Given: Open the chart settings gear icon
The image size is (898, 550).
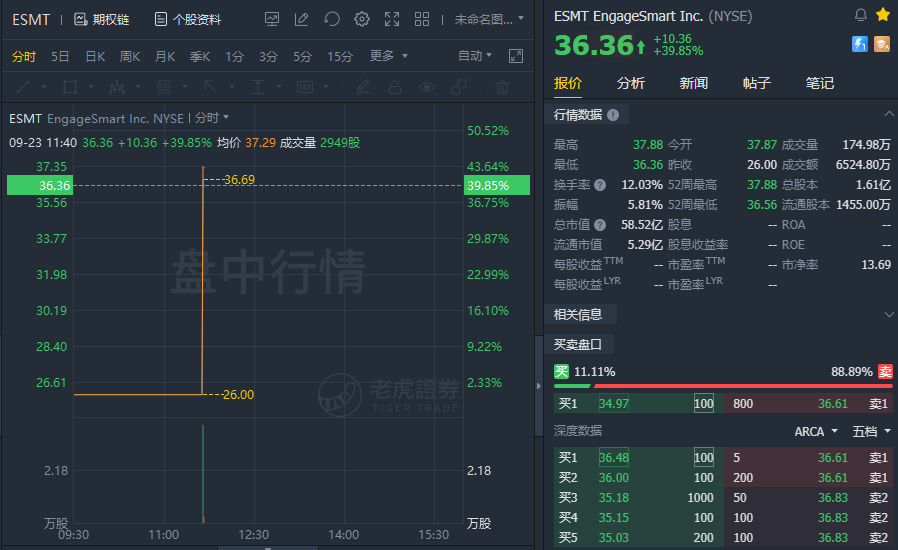Looking at the screenshot, I should point(362,19).
